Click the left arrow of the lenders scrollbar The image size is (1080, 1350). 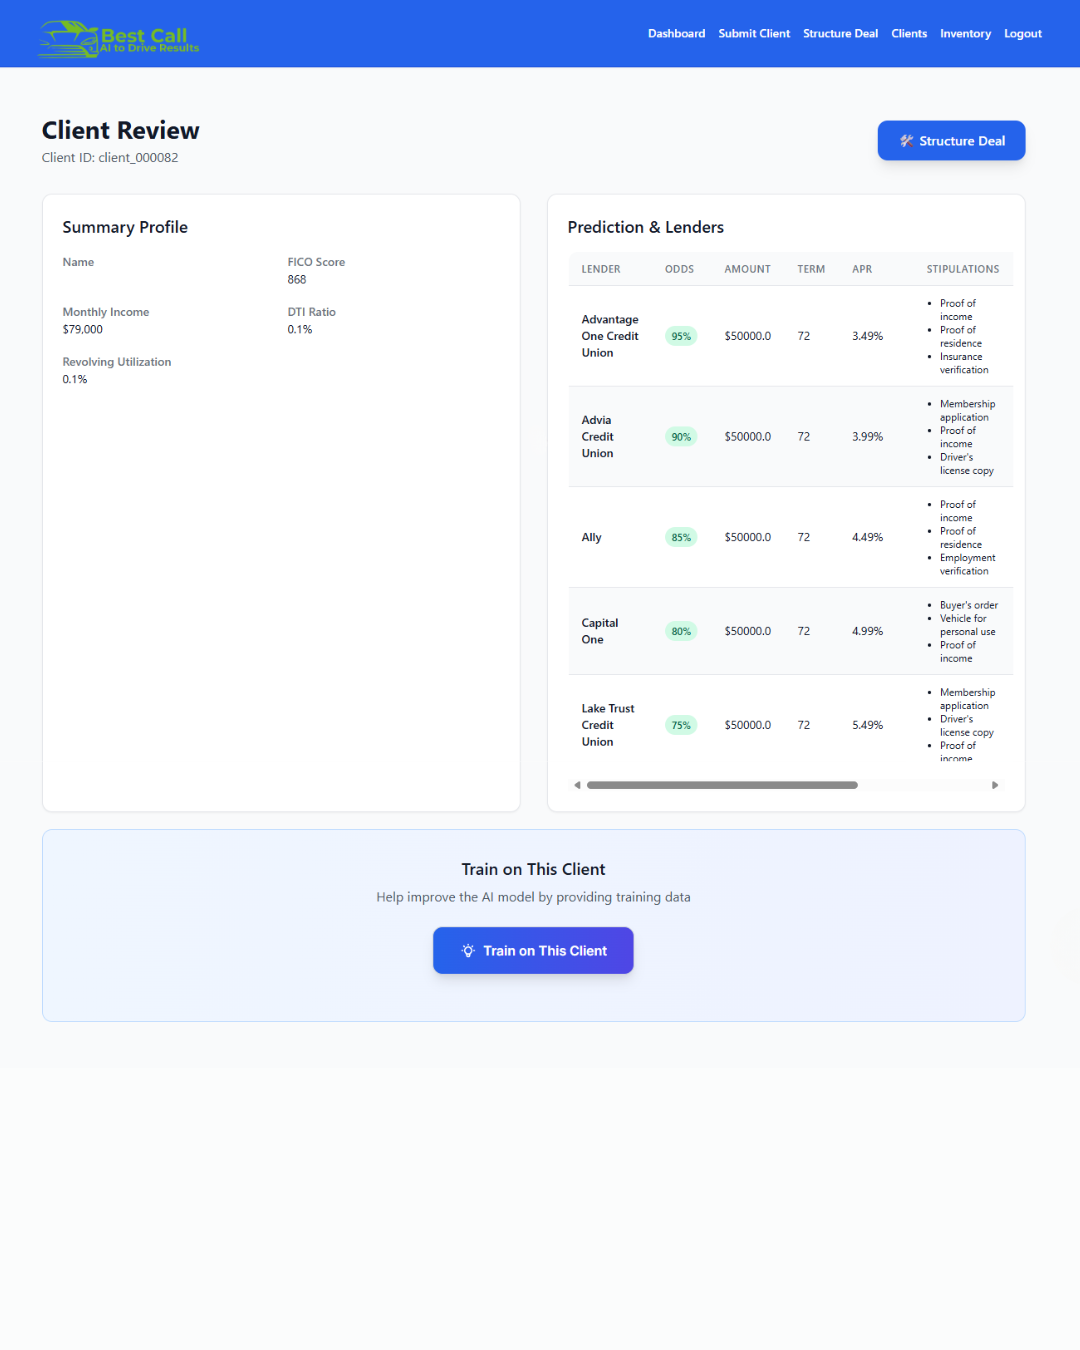point(577,785)
